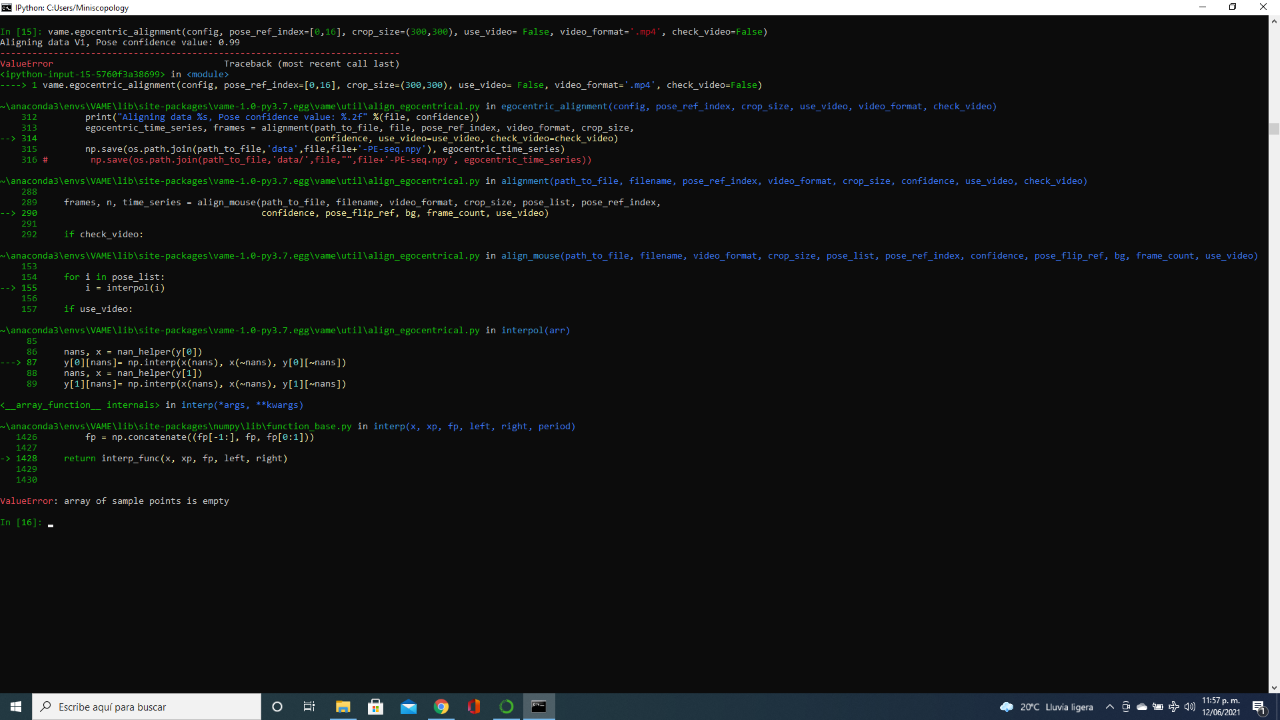Select the active command prompt taskbar icon
This screenshot has width=1280, height=720.
coord(538,706)
